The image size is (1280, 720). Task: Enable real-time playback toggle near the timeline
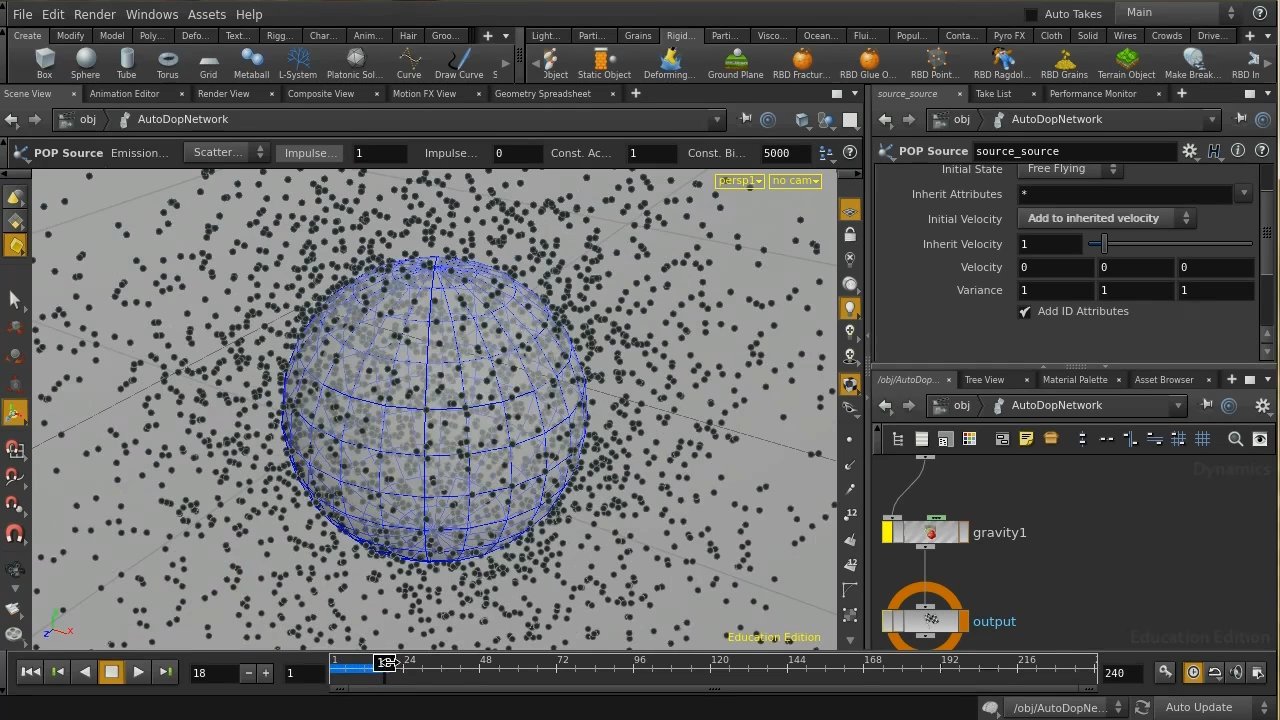pyautogui.click(x=1193, y=672)
